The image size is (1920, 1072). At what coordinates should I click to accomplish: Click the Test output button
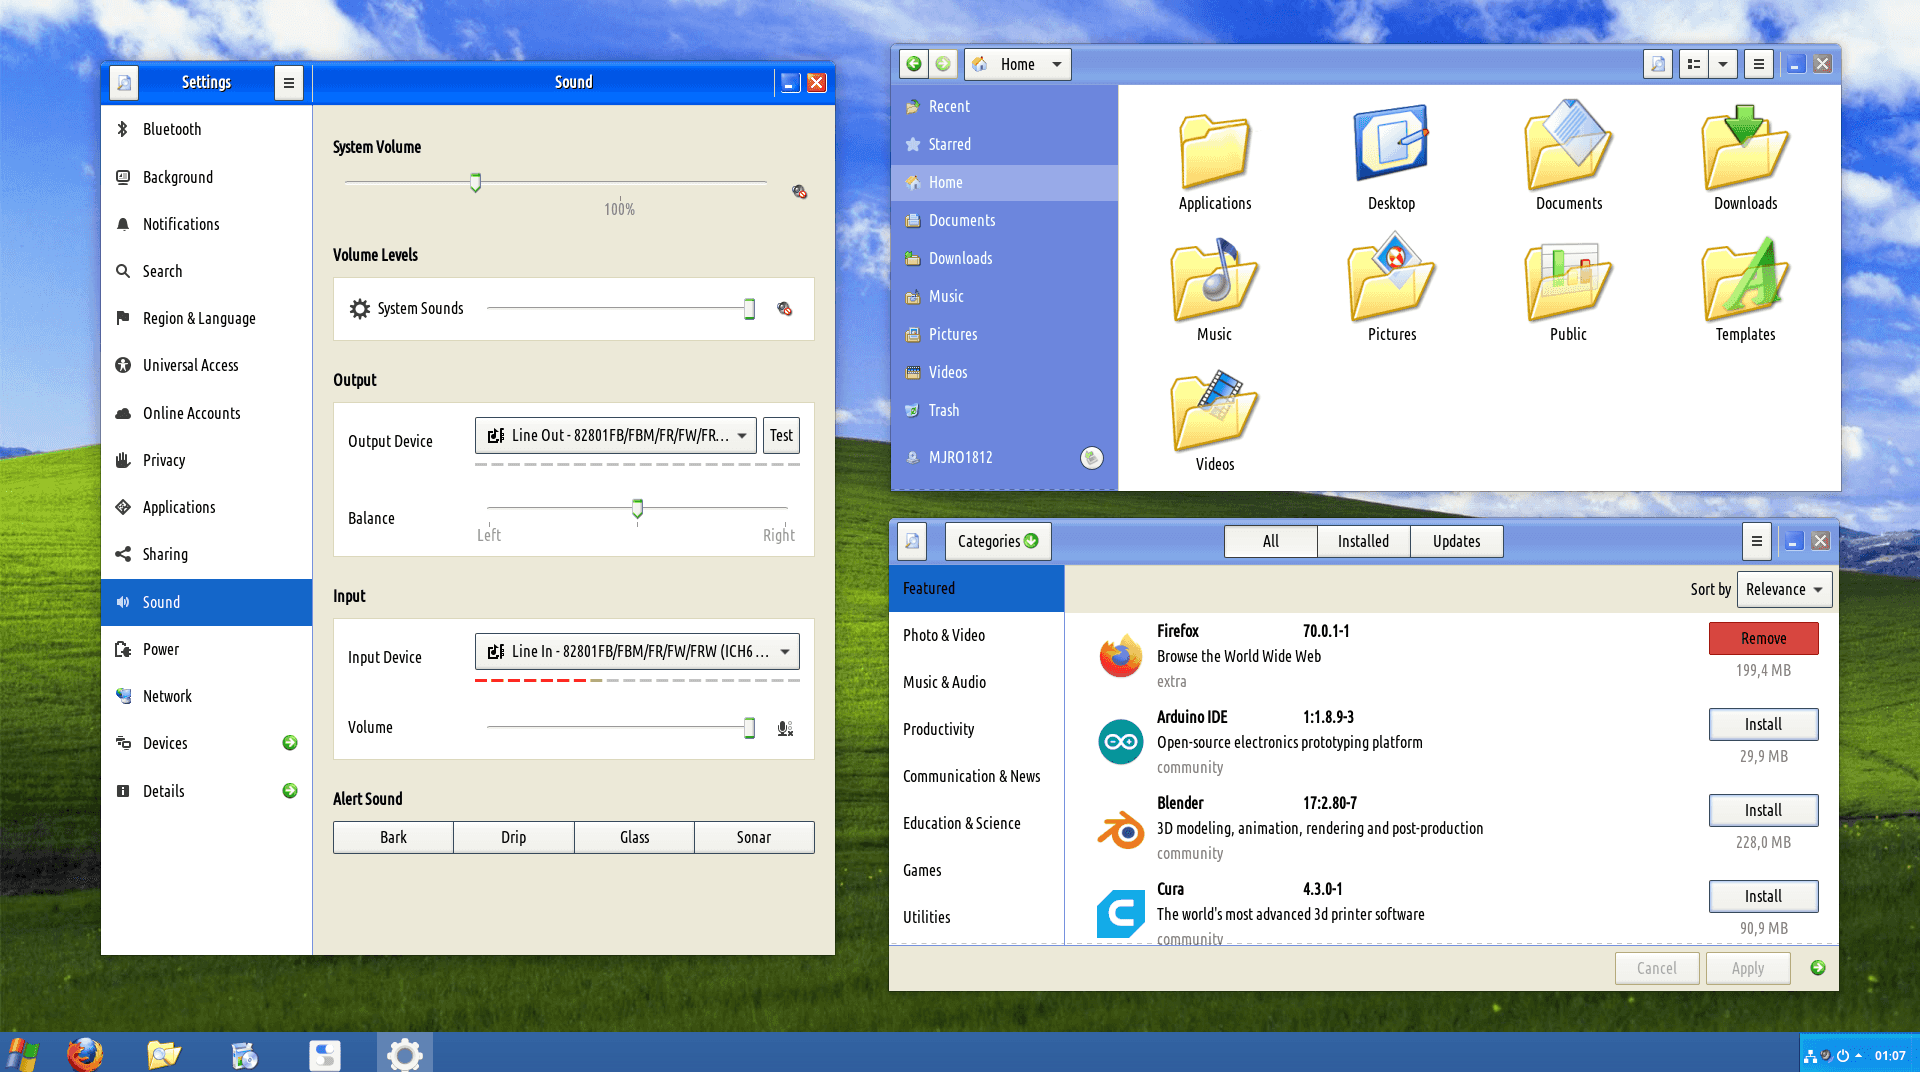click(x=781, y=435)
